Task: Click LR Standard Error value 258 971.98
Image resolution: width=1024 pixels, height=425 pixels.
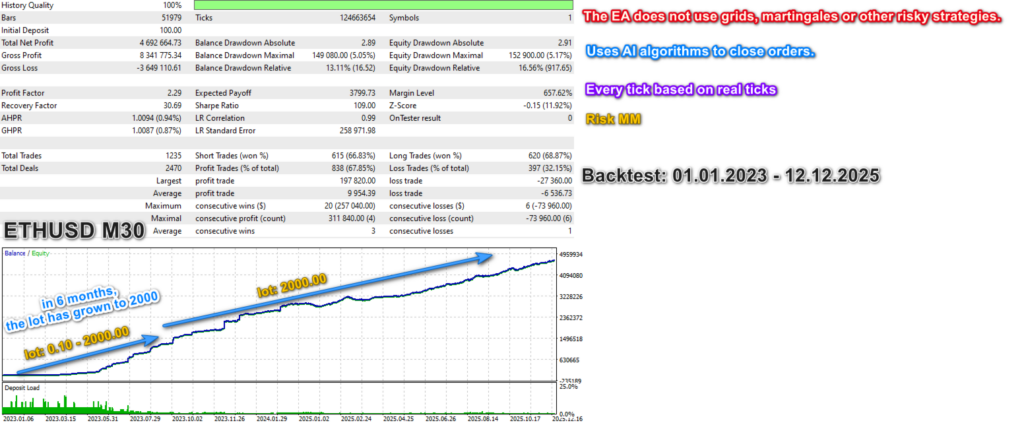Action: (356, 131)
